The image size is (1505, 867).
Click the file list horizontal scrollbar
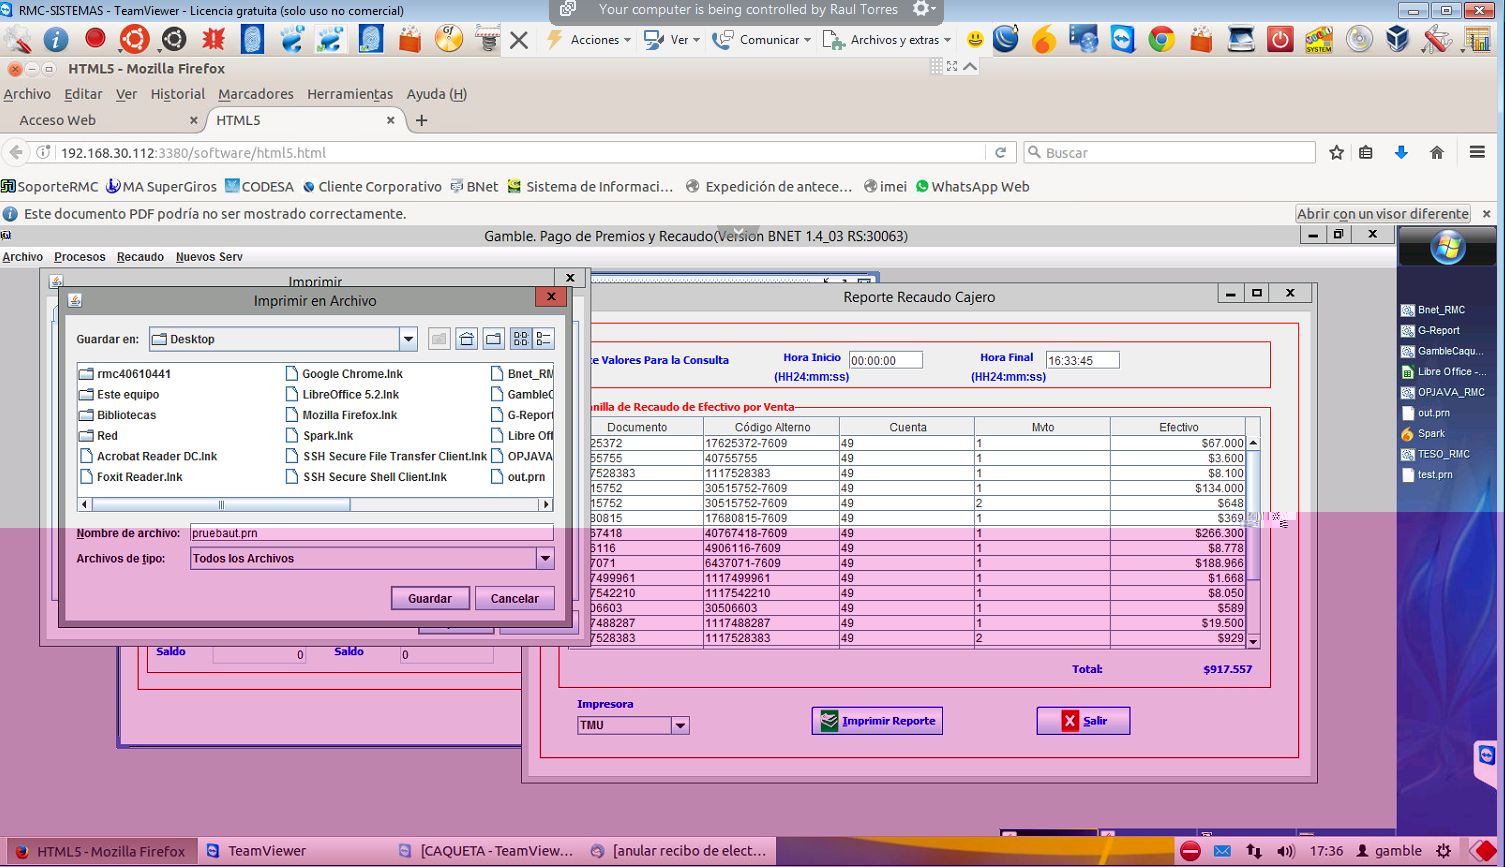click(x=220, y=505)
